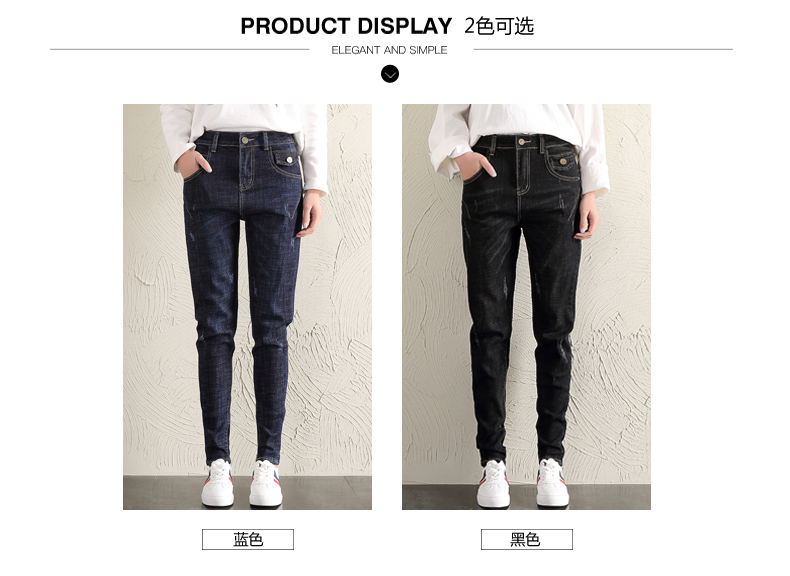Click the blue jeans coin pocket button
The height and width of the screenshot is (576, 790).
(289, 160)
